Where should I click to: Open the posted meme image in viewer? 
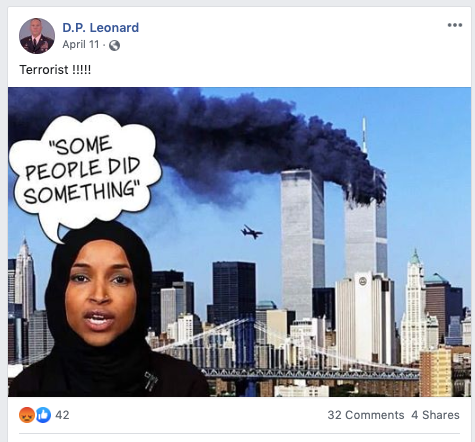240,242
